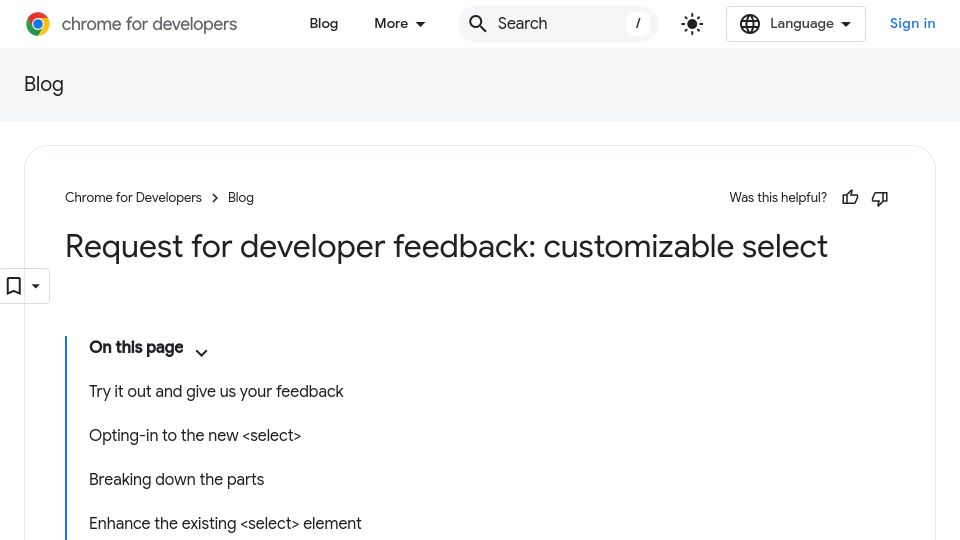
Task: Open the Language dropdown
Action: click(796, 24)
